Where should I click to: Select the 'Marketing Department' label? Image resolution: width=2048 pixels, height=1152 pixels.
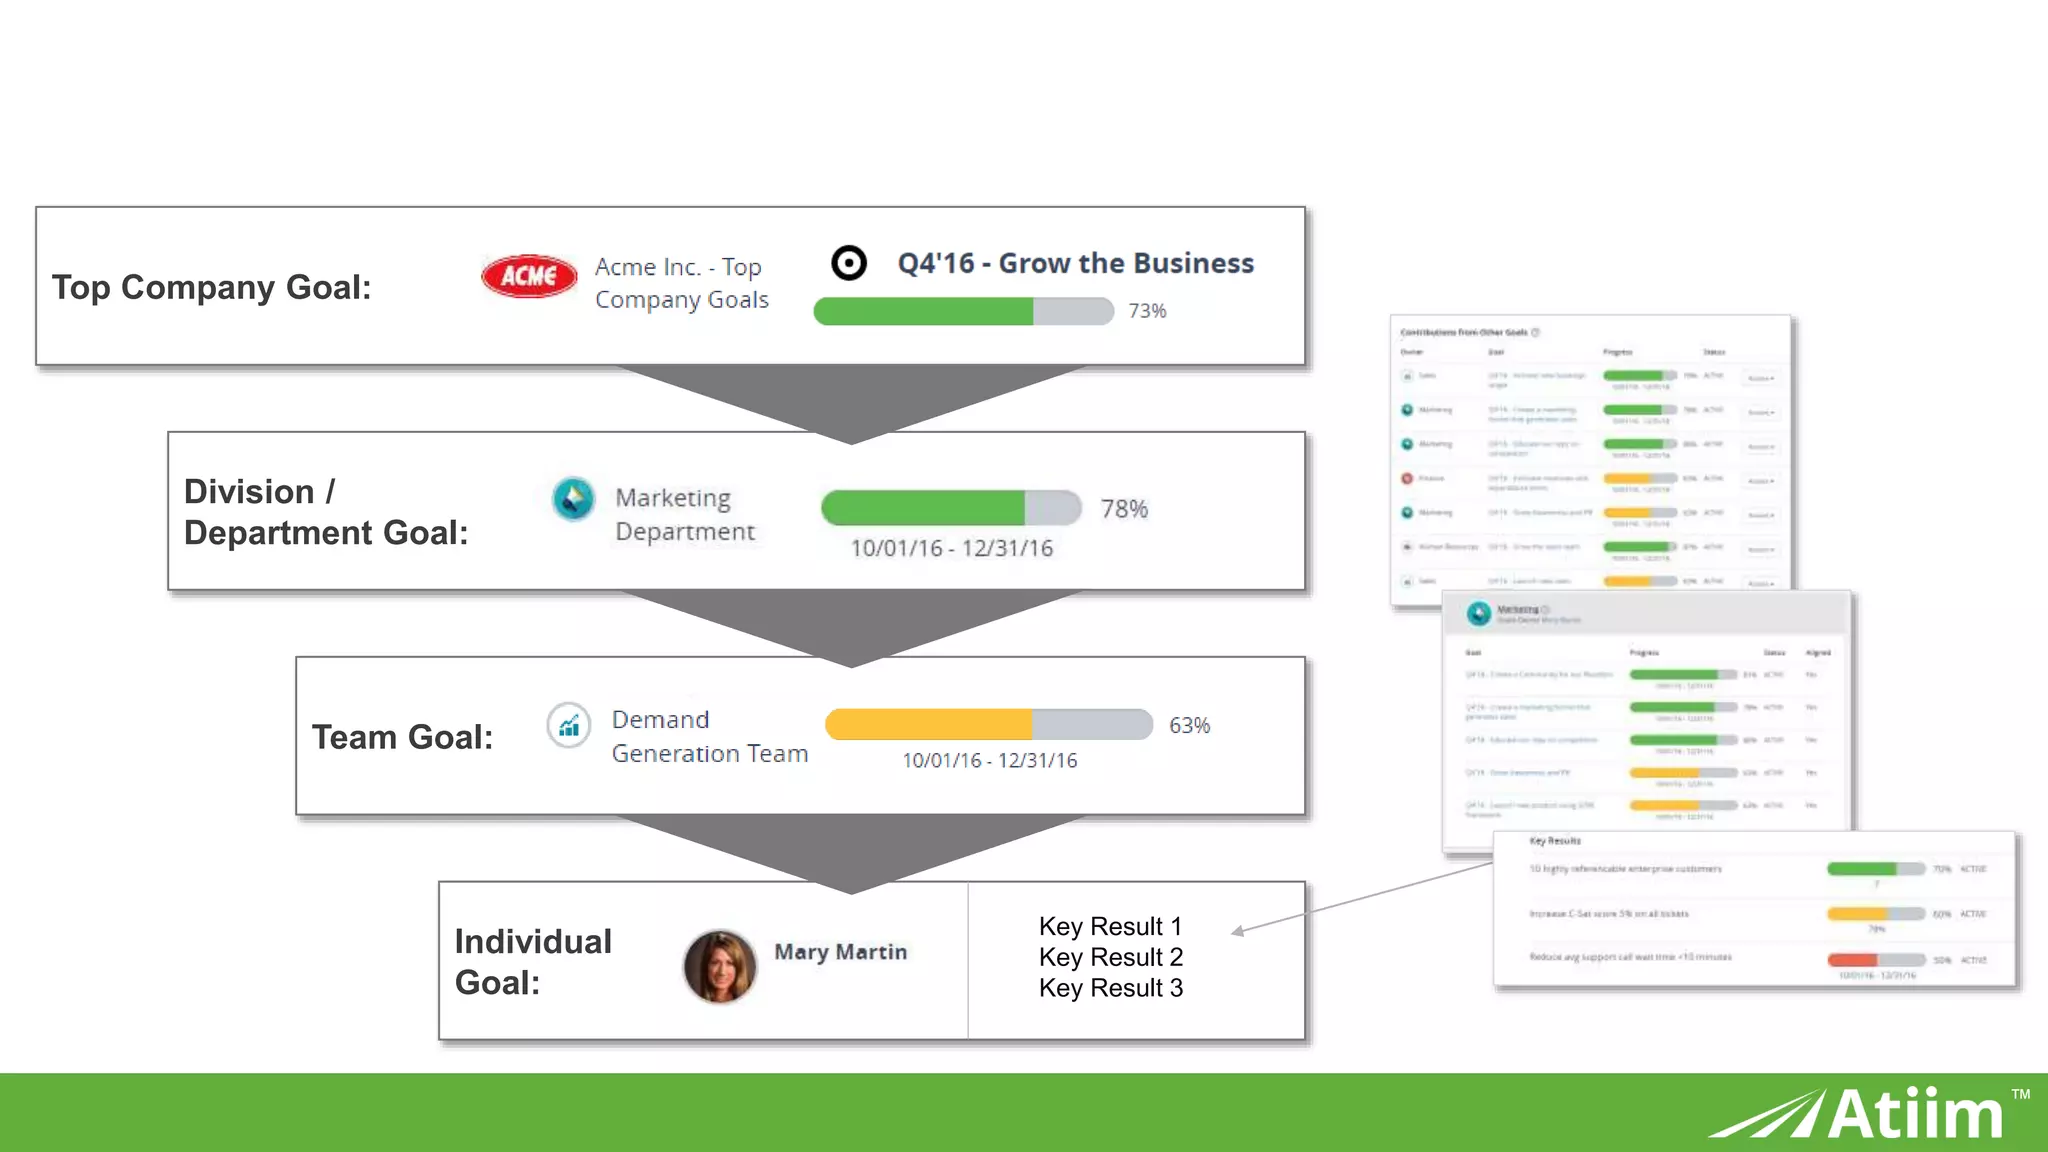click(685, 514)
